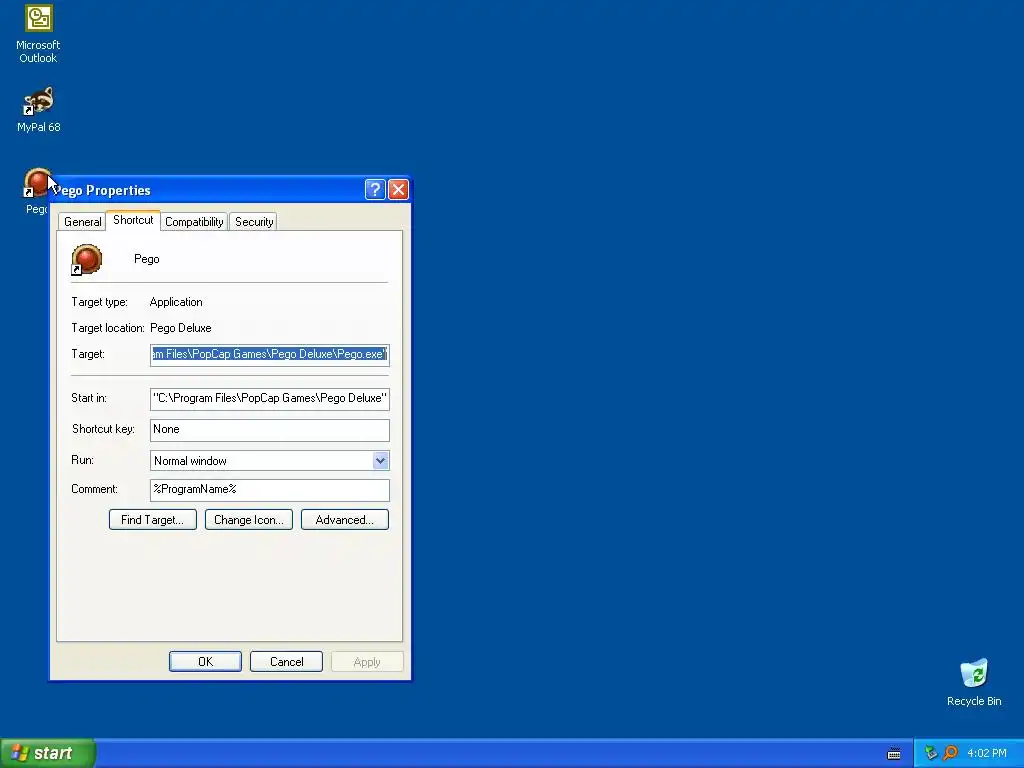The image size is (1024, 768).
Task: Select the Shortcut tab
Action: click(x=133, y=220)
